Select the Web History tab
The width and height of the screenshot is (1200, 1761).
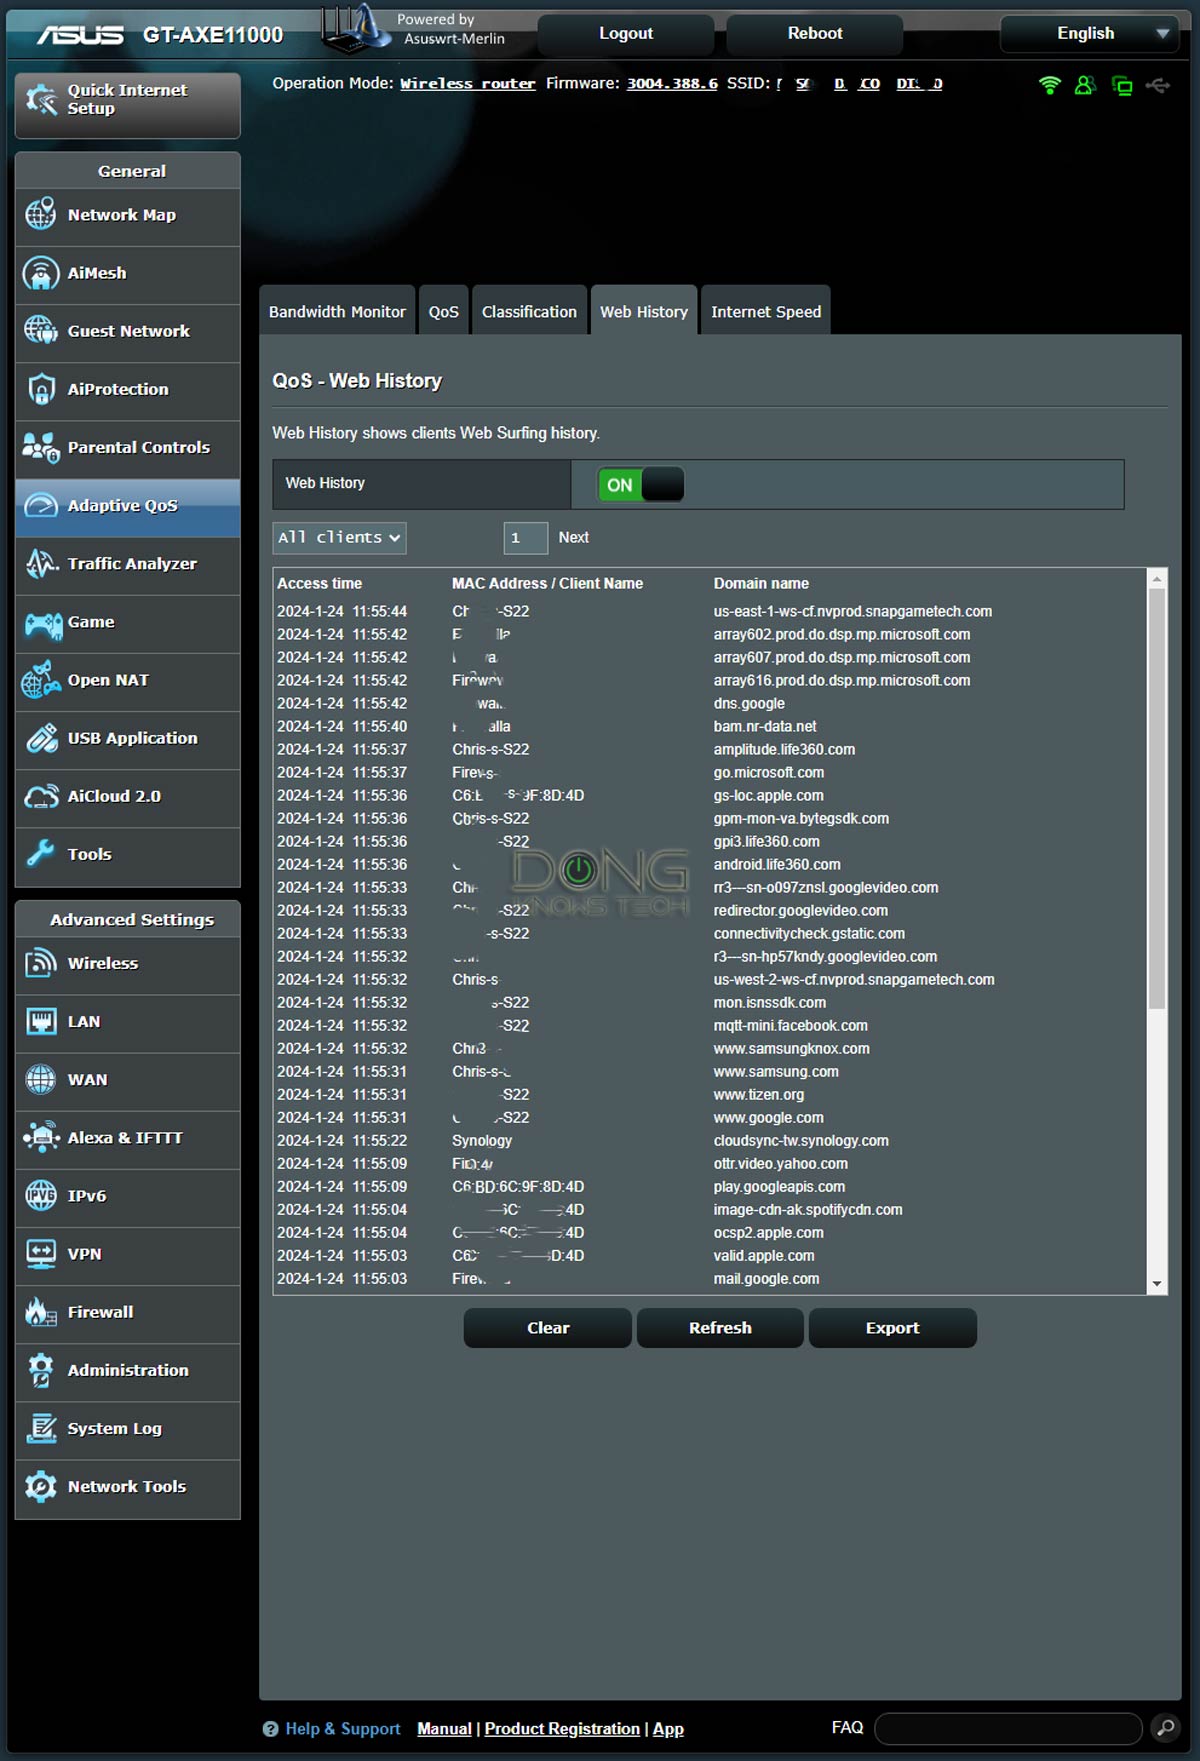tap(644, 311)
